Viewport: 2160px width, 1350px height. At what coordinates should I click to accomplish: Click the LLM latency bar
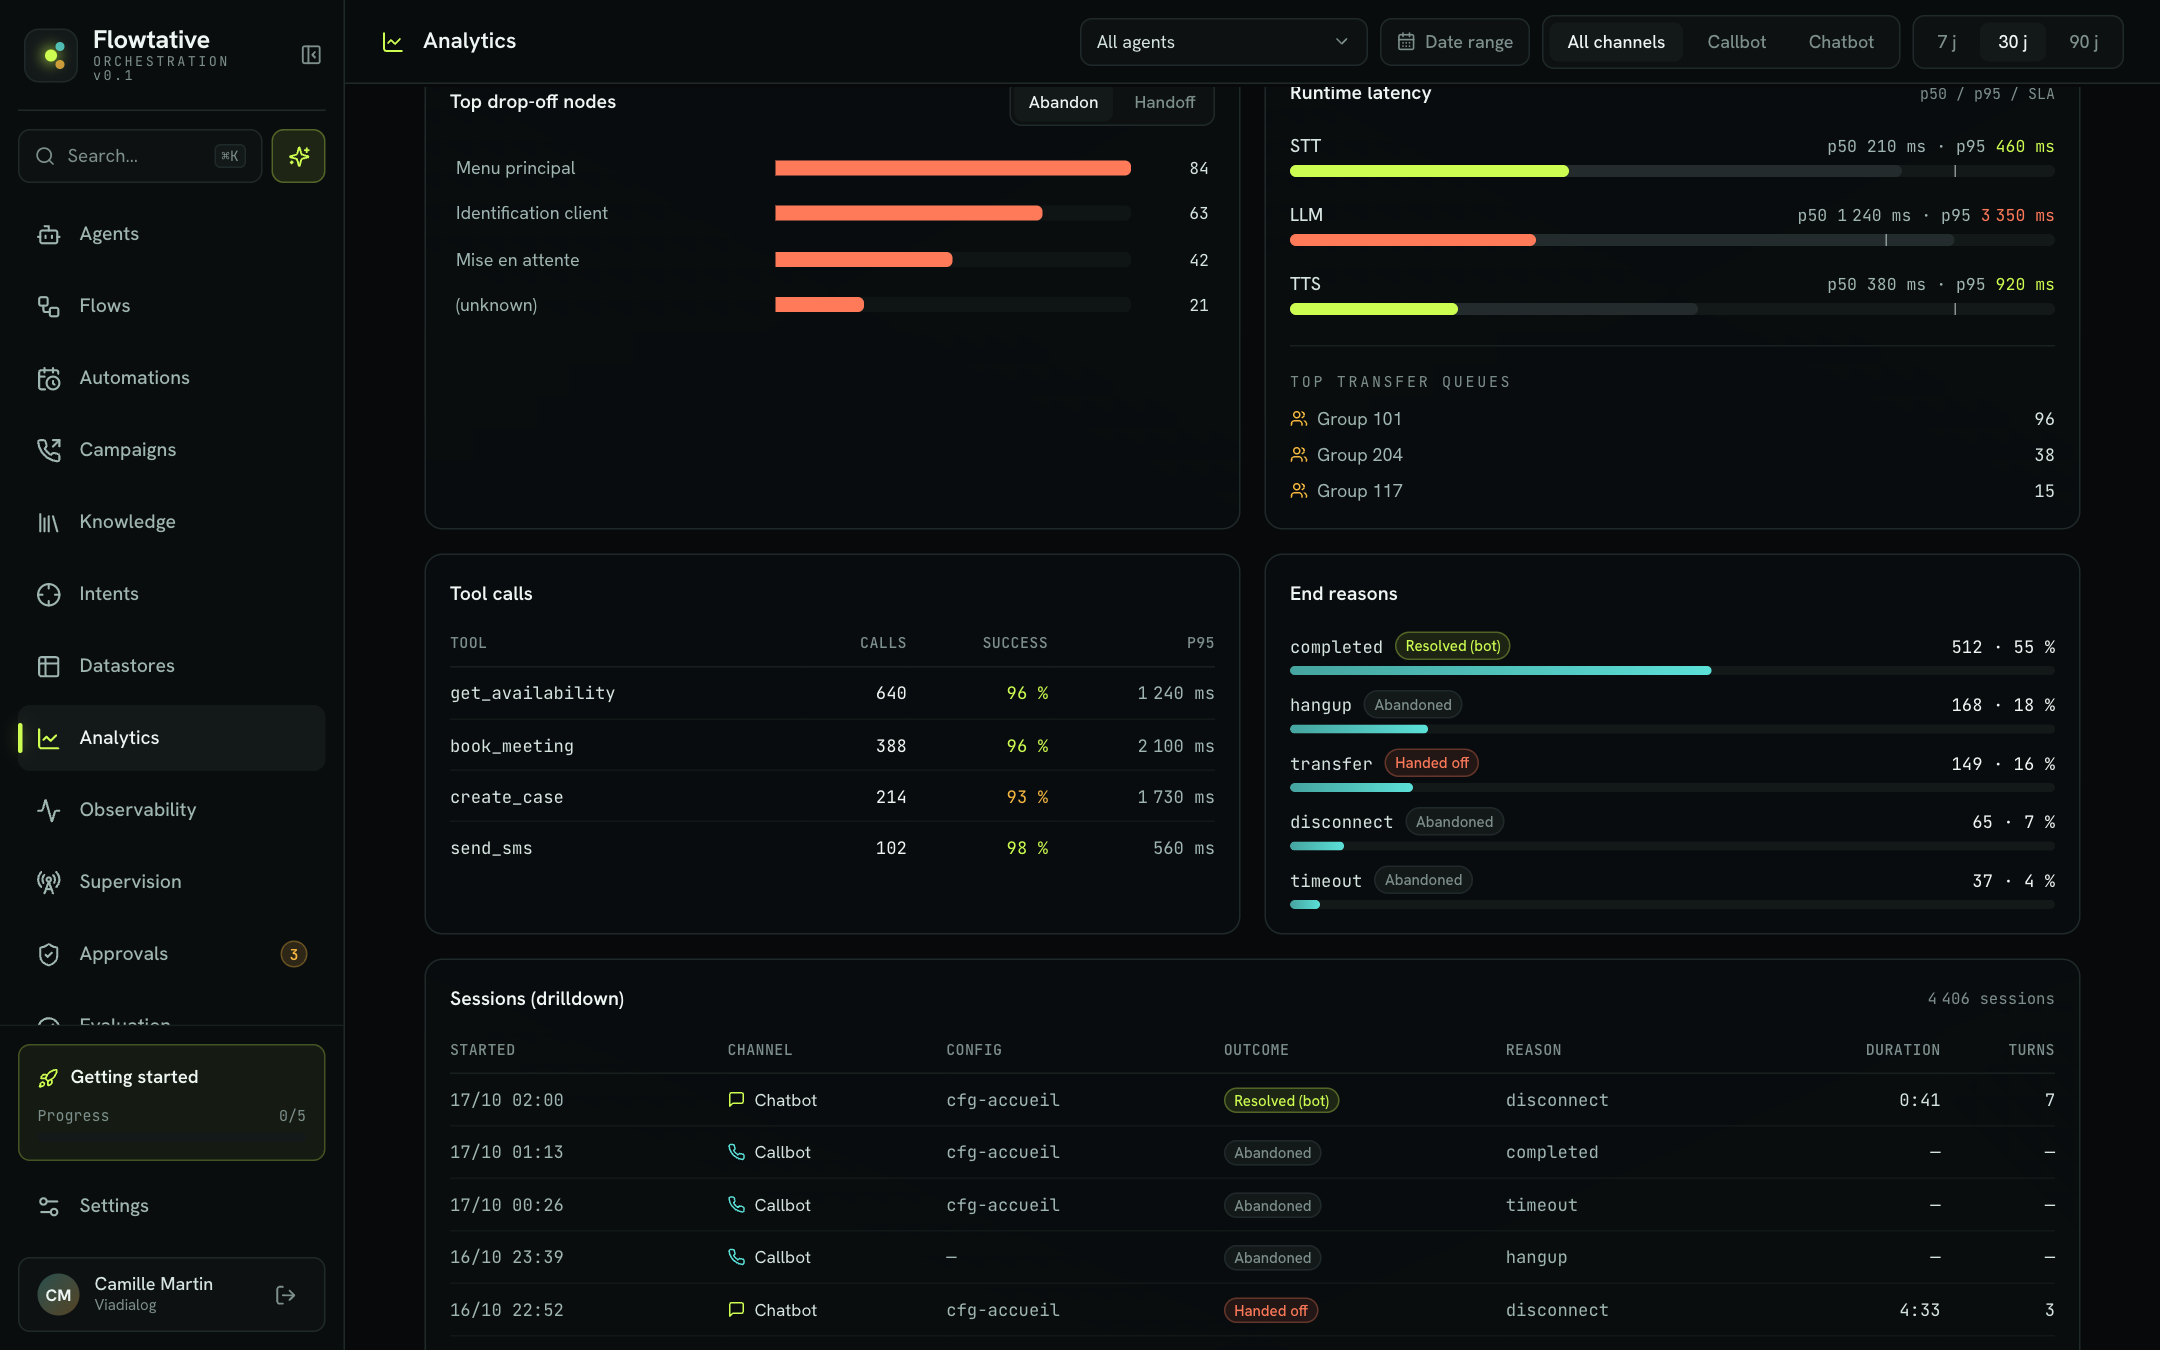tap(1672, 240)
